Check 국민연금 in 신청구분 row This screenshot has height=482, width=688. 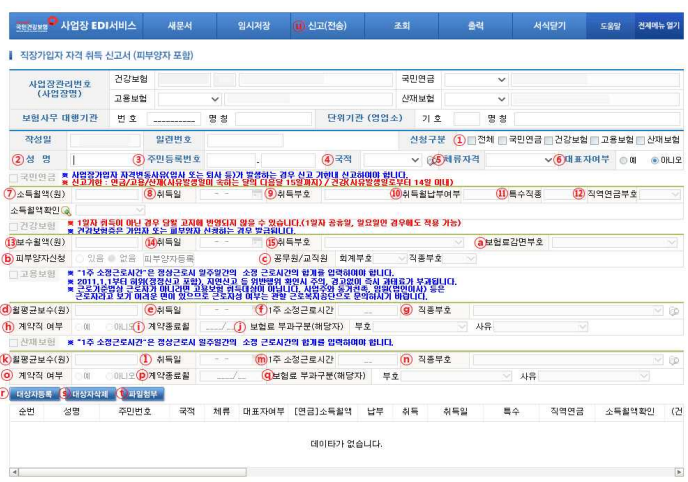tap(503, 140)
